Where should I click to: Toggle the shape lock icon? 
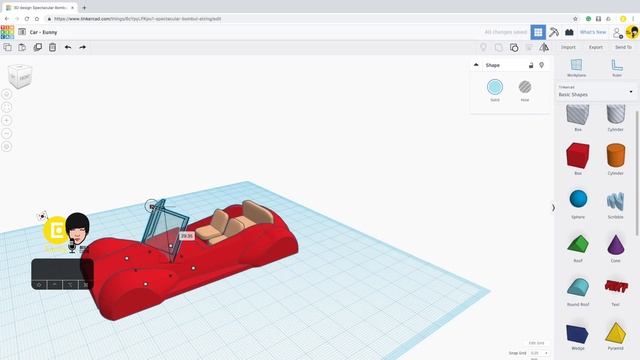tap(531, 65)
